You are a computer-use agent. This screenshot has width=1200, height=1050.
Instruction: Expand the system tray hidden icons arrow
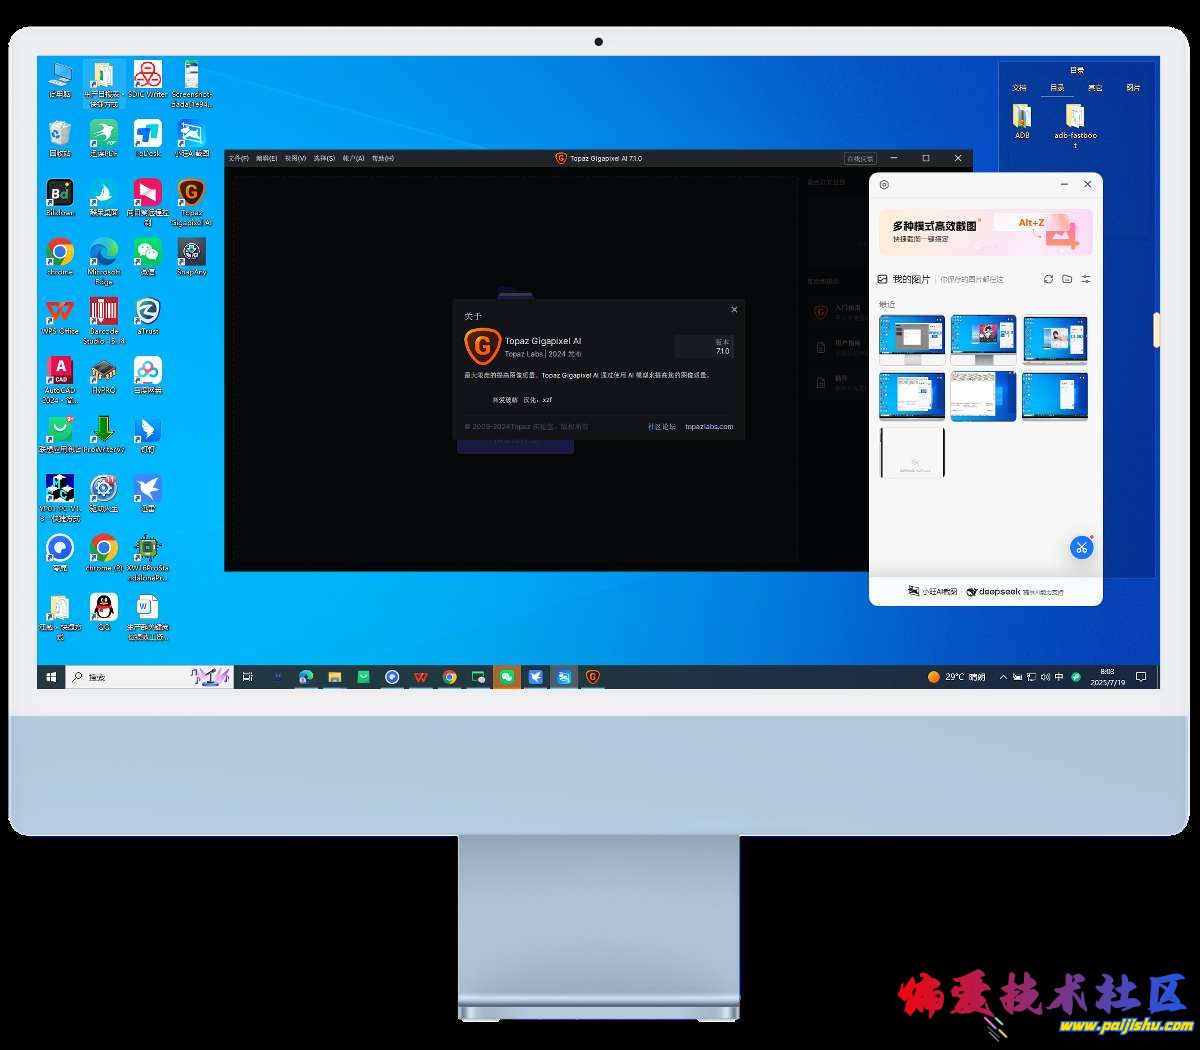coord(1003,677)
